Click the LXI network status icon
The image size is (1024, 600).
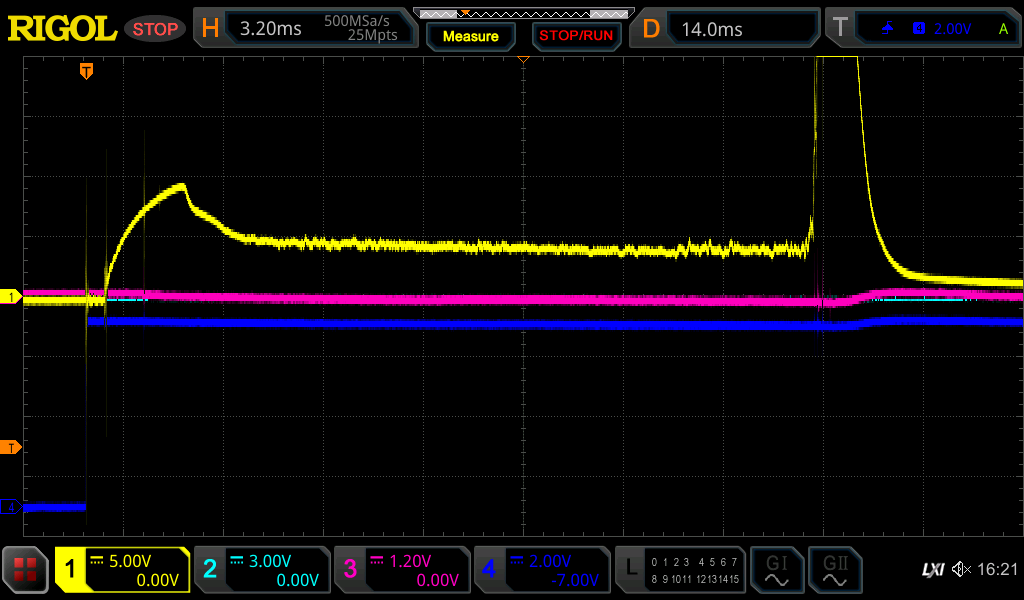(x=931, y=570)
